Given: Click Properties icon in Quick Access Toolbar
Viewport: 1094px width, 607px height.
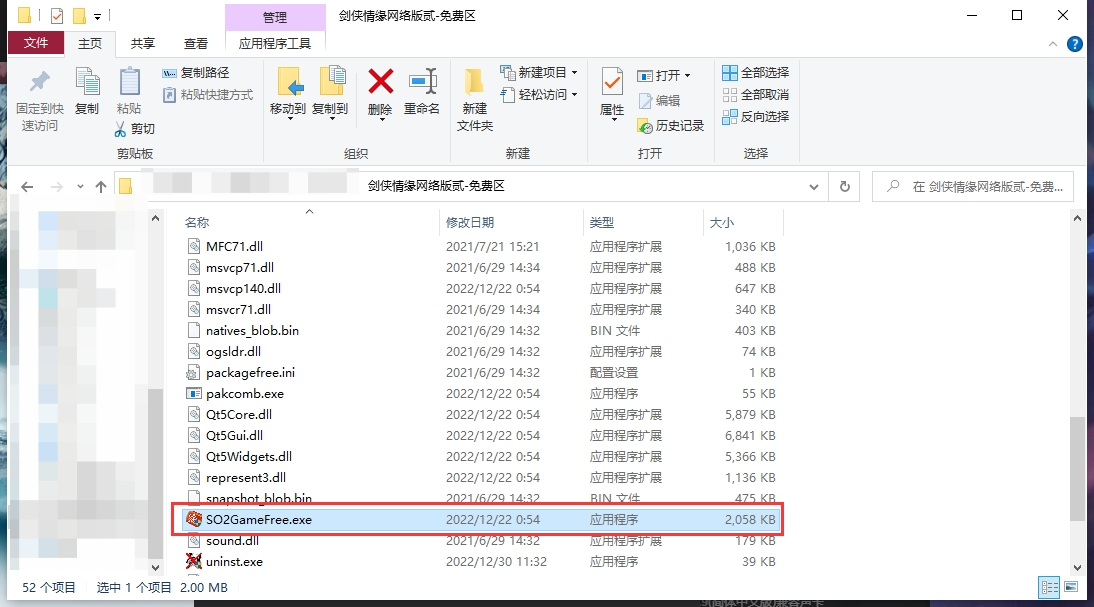Looking at the screenshot, I should 57,15.
